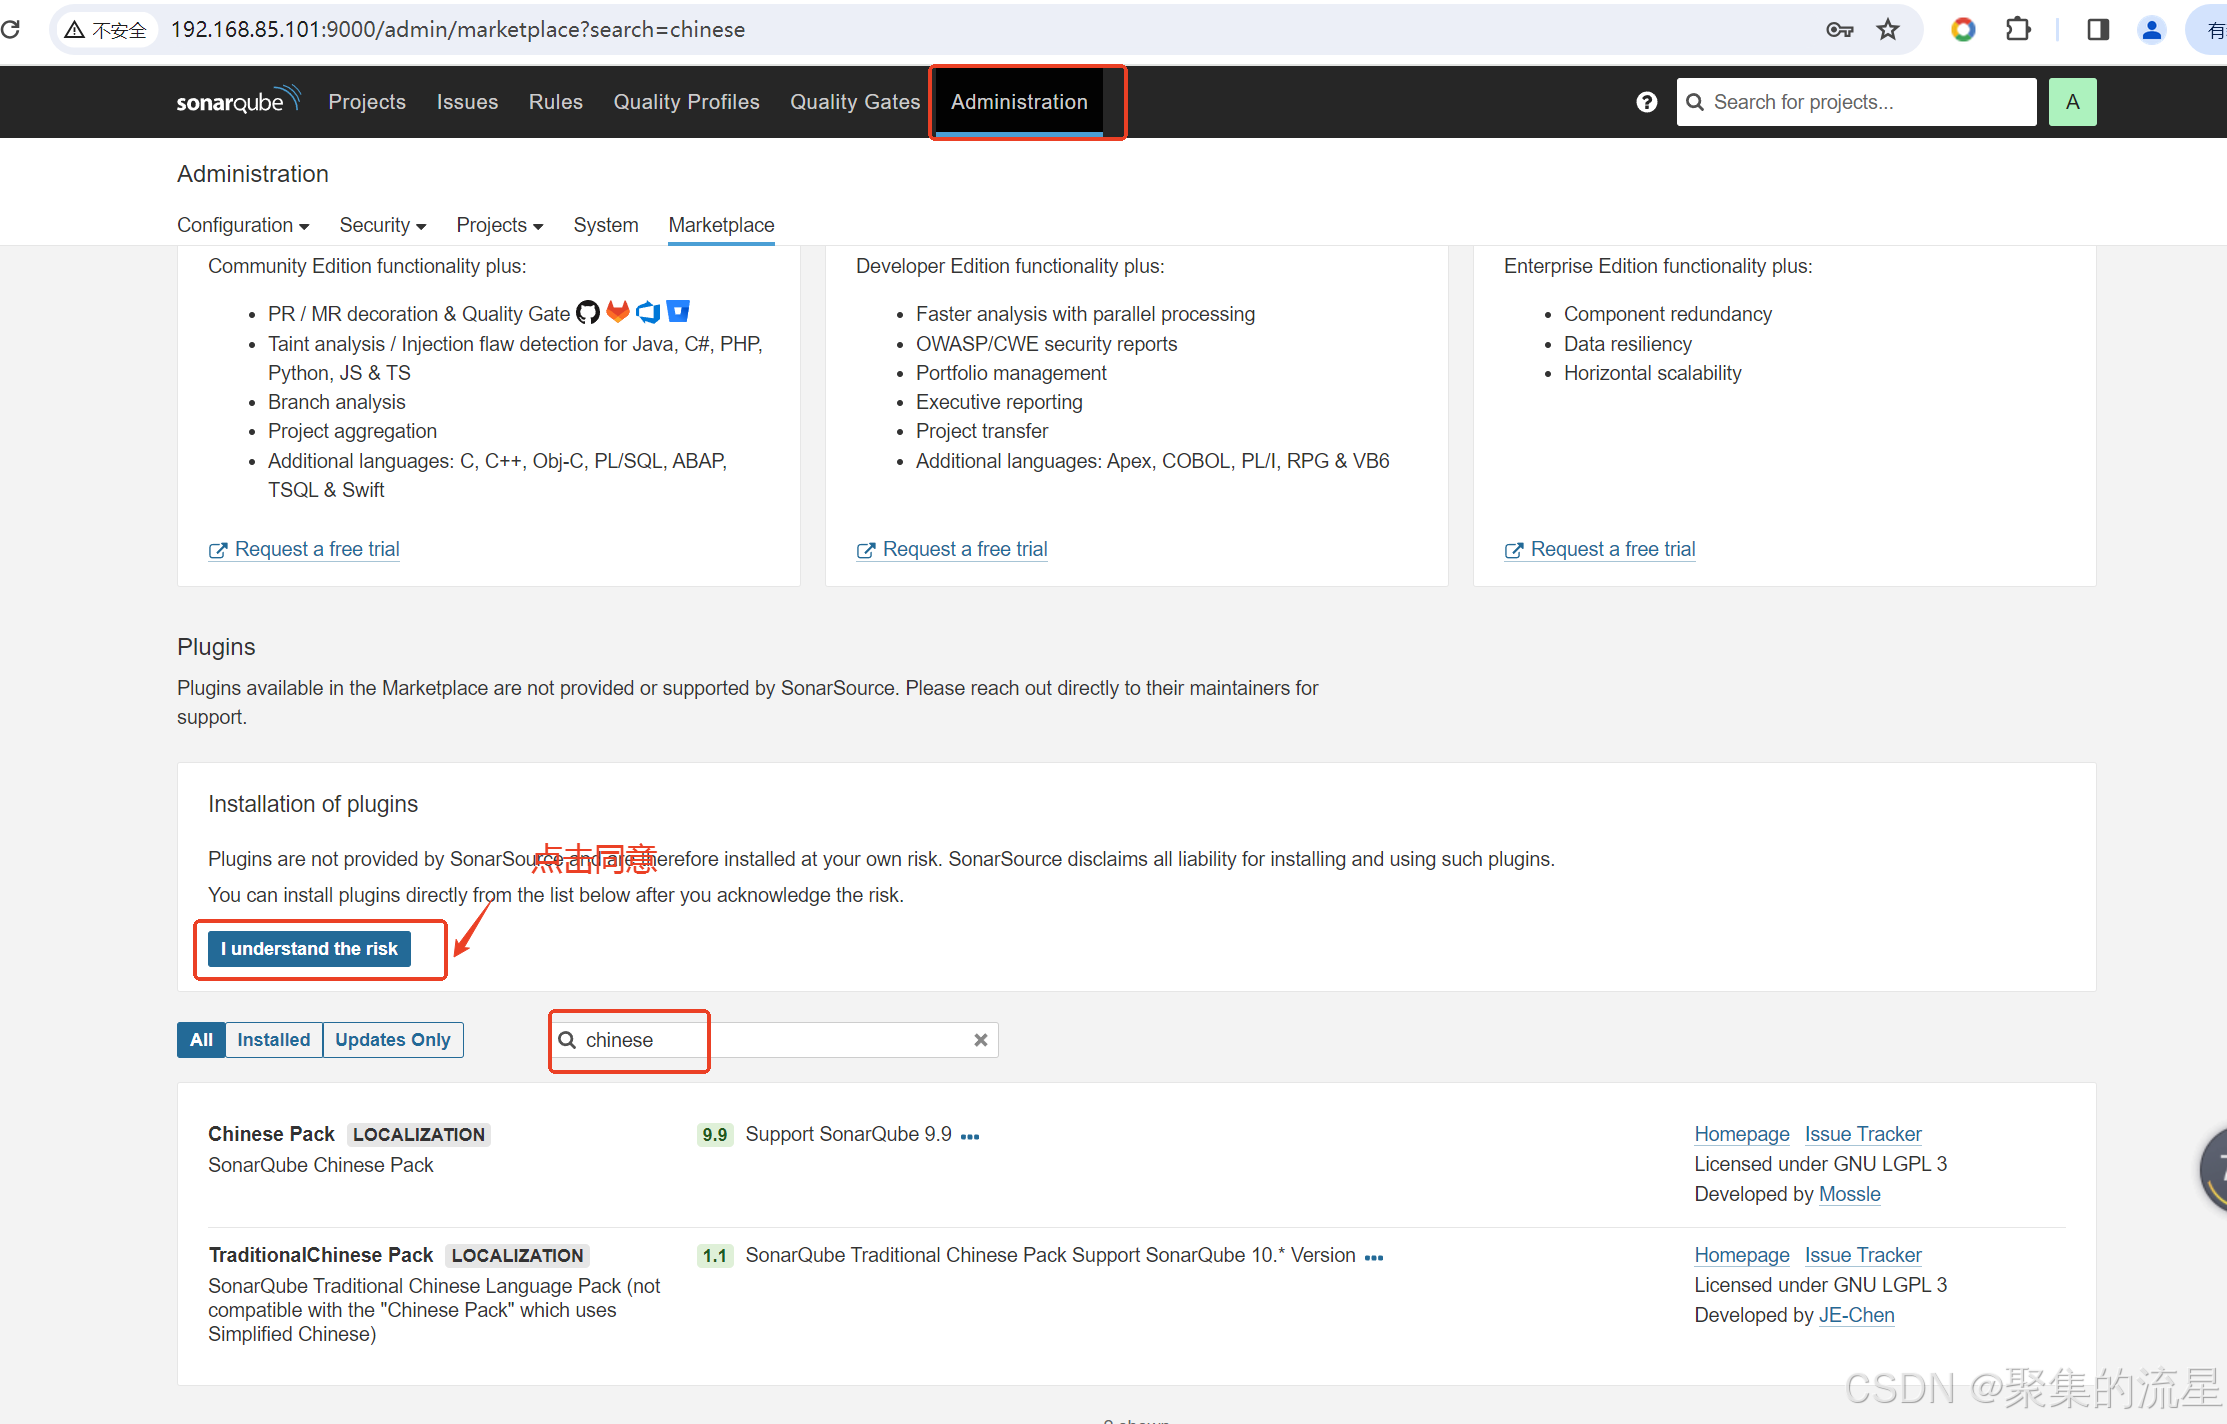Open SonarQube help via question mark icon
This screenshot has width=2227, height=1424.
(x=1646, y=101)
